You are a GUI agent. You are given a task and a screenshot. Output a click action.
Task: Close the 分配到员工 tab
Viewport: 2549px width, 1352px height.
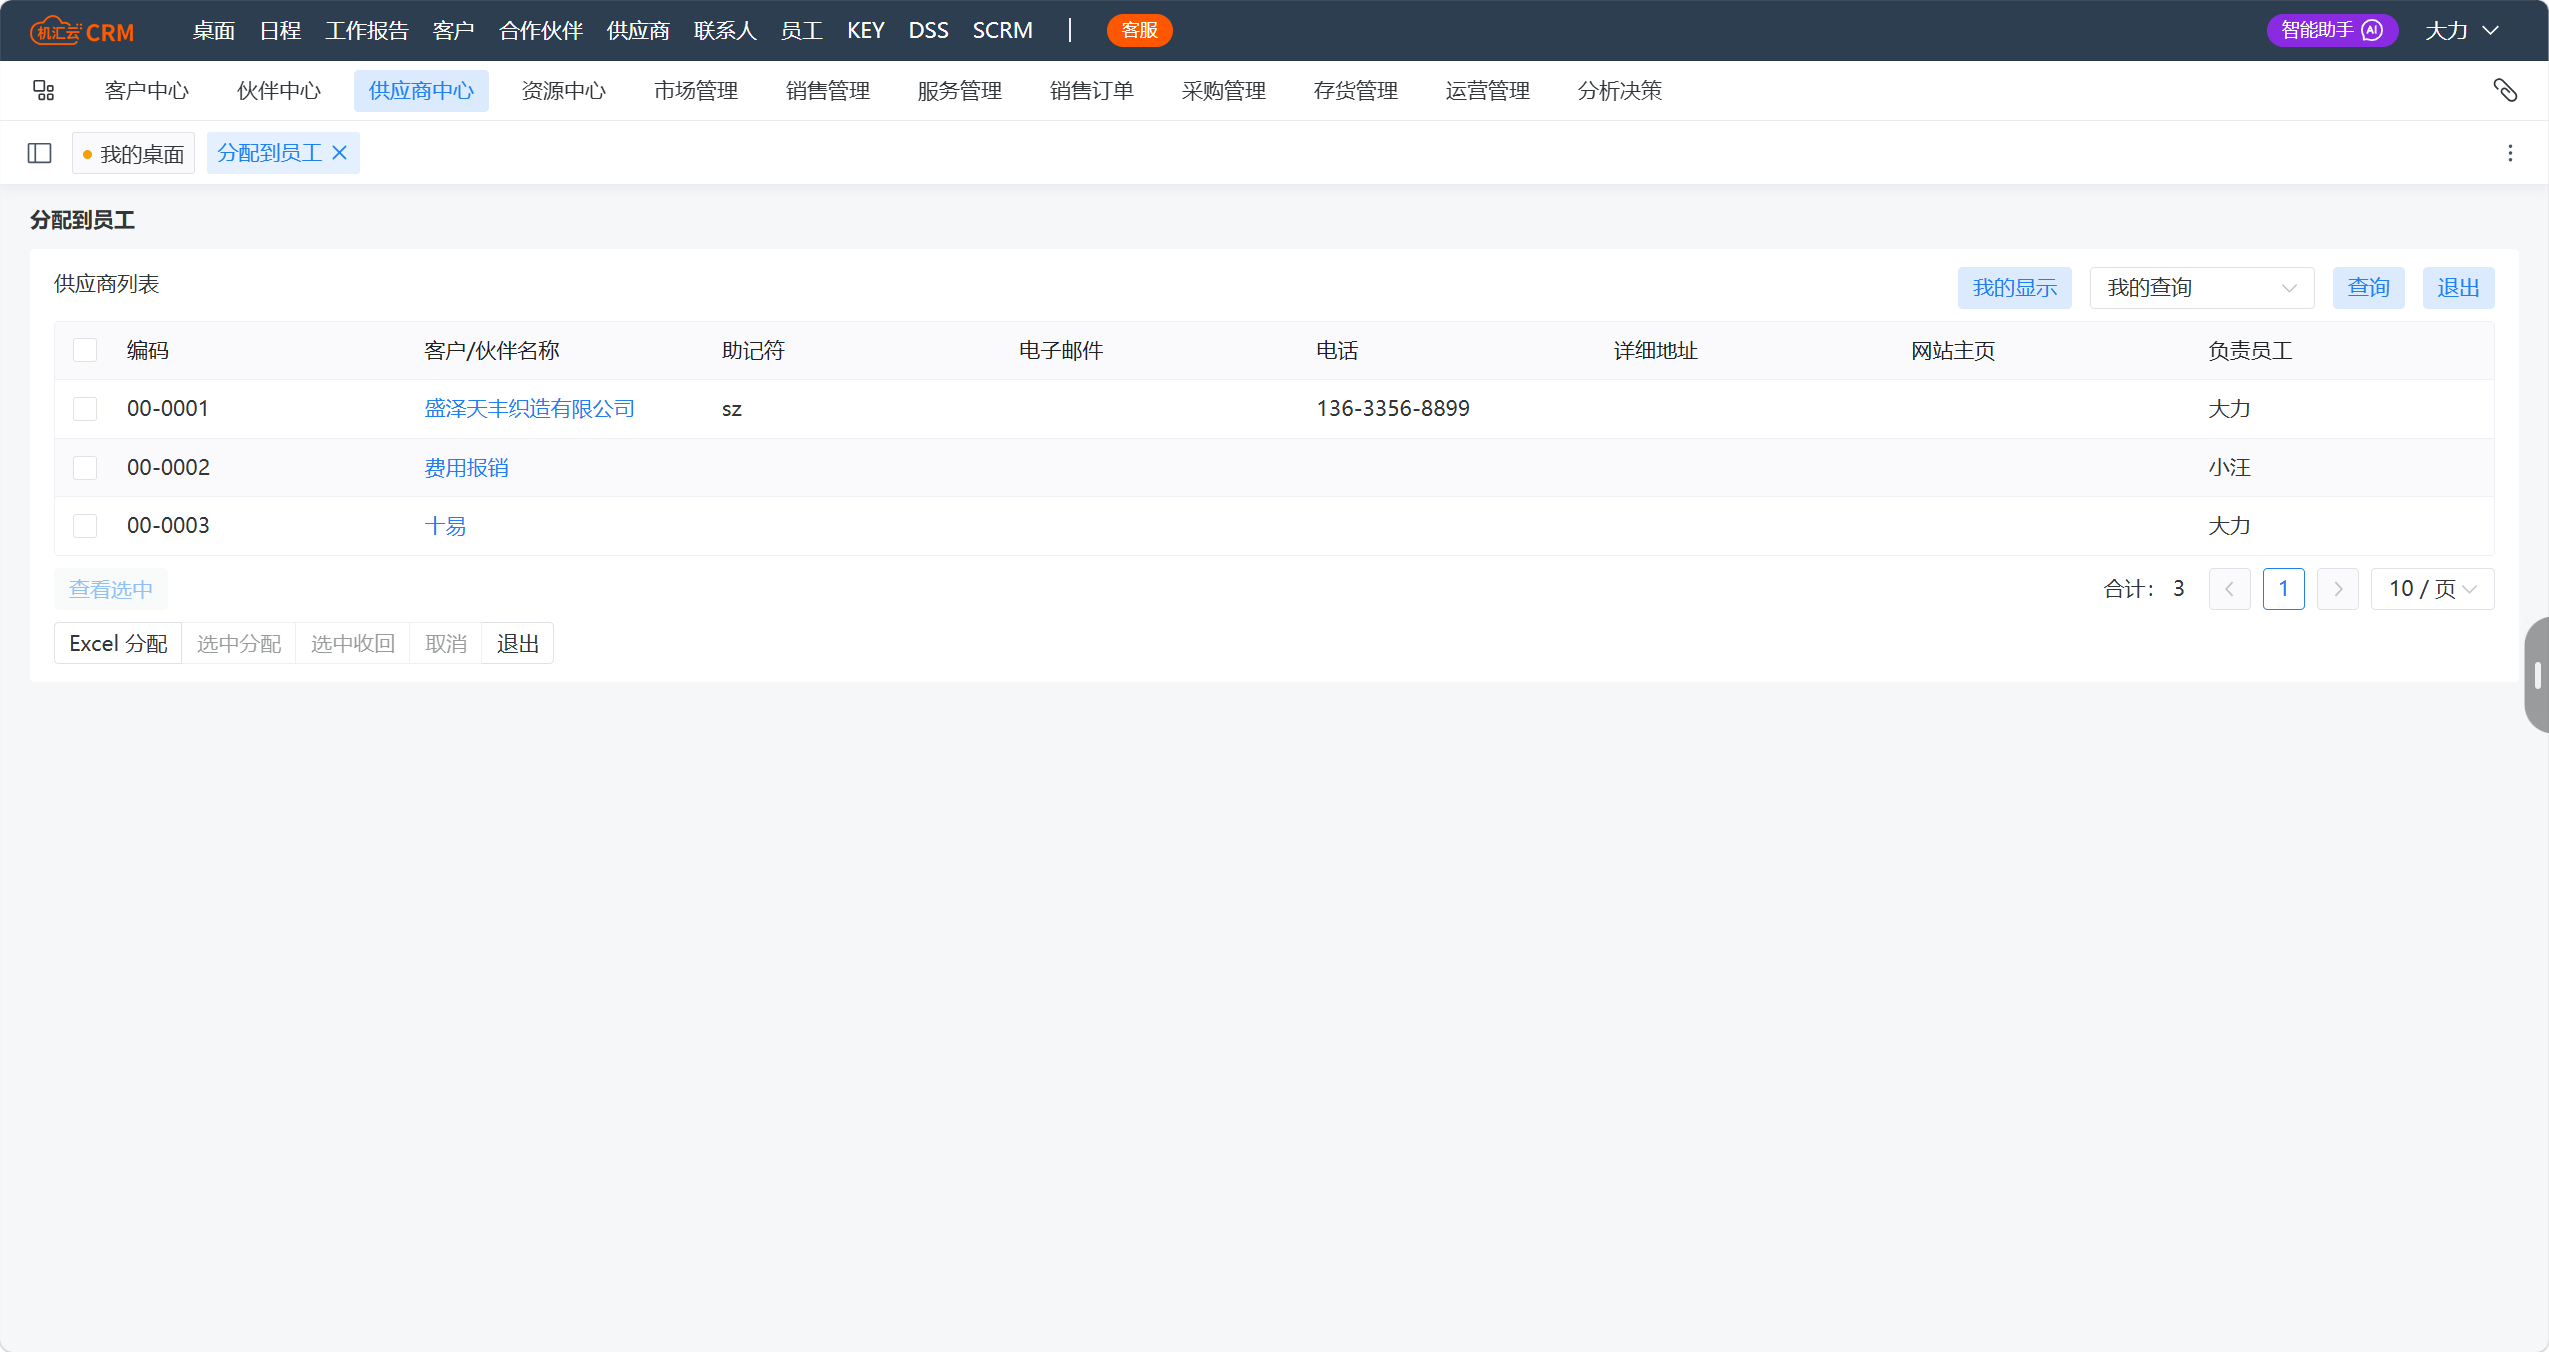click(340, 153)
